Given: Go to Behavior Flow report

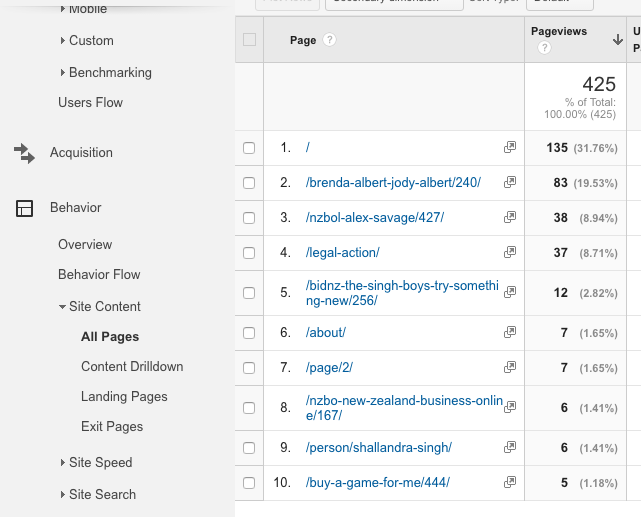Looking at the screenshot, I should click(x=99, y=275).
